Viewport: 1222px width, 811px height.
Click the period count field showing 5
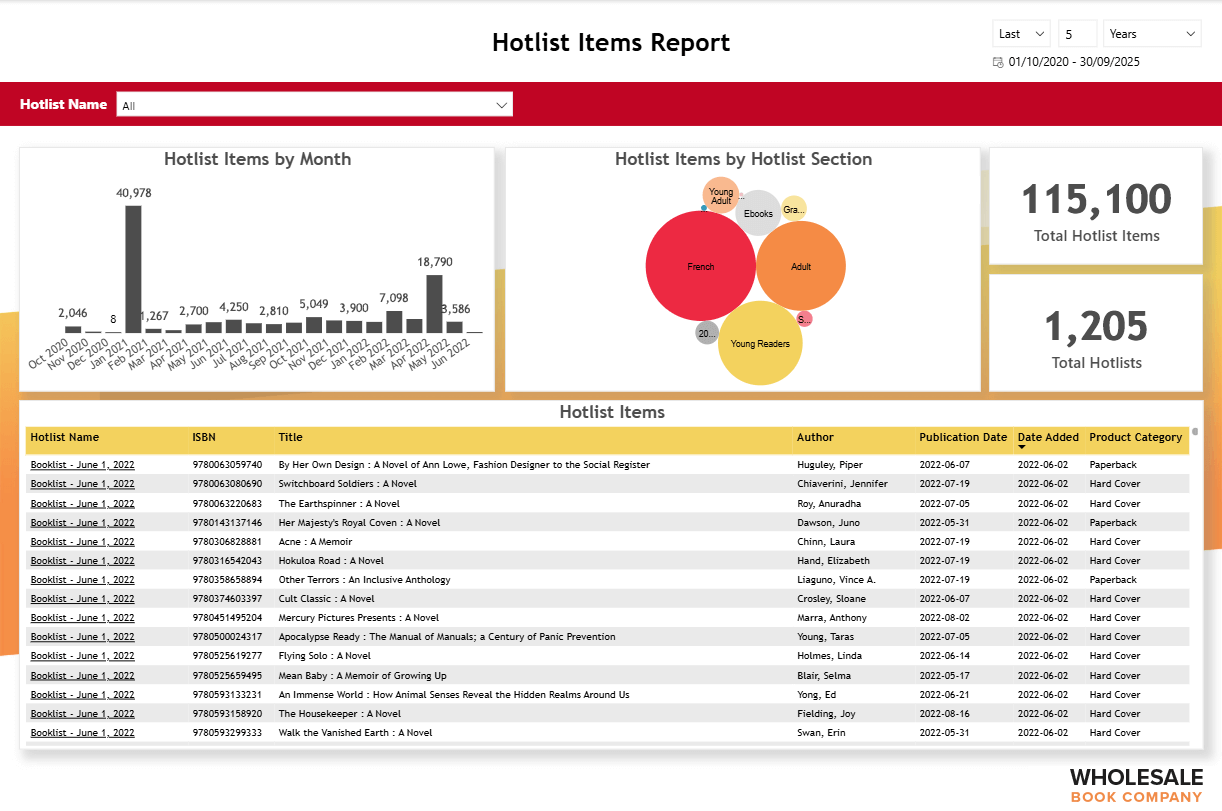[1077, 34]
